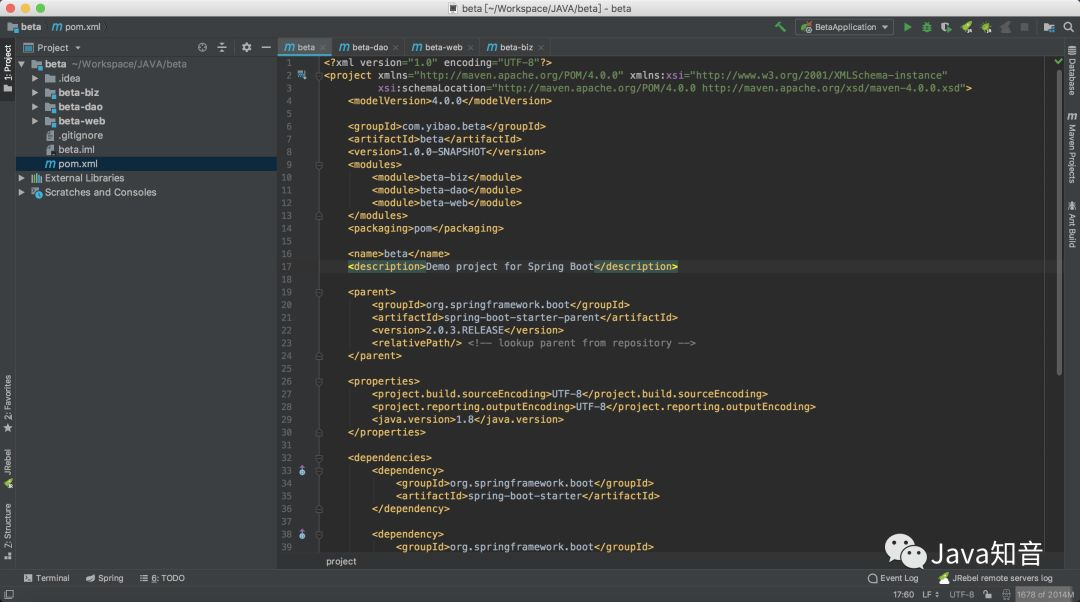Run with Coverage shield icon
Image resolution: width=1080 pixels, height=602 pixels.
point(946,27)
